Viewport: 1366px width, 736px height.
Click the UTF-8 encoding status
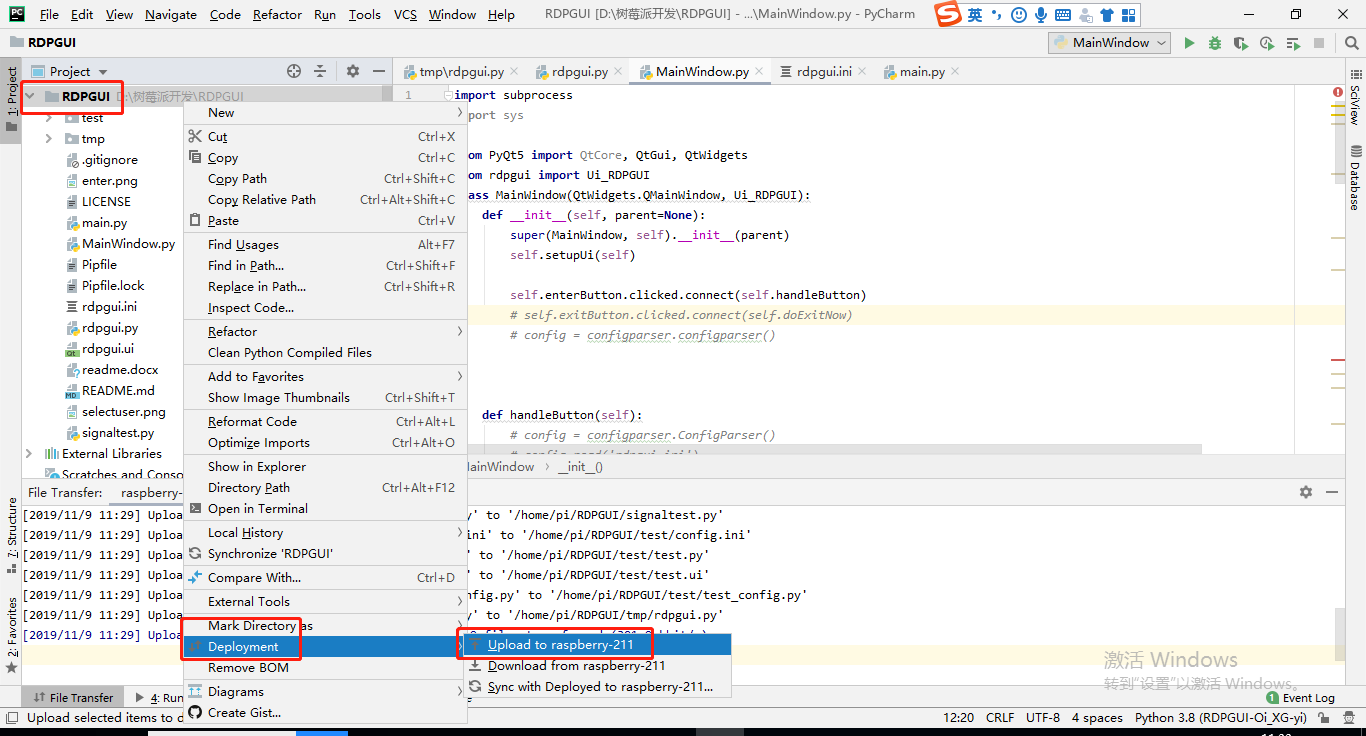tap(1042, 718)
